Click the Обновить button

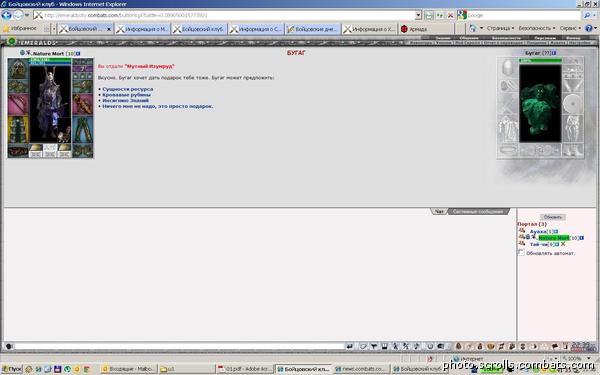point(553,217)
